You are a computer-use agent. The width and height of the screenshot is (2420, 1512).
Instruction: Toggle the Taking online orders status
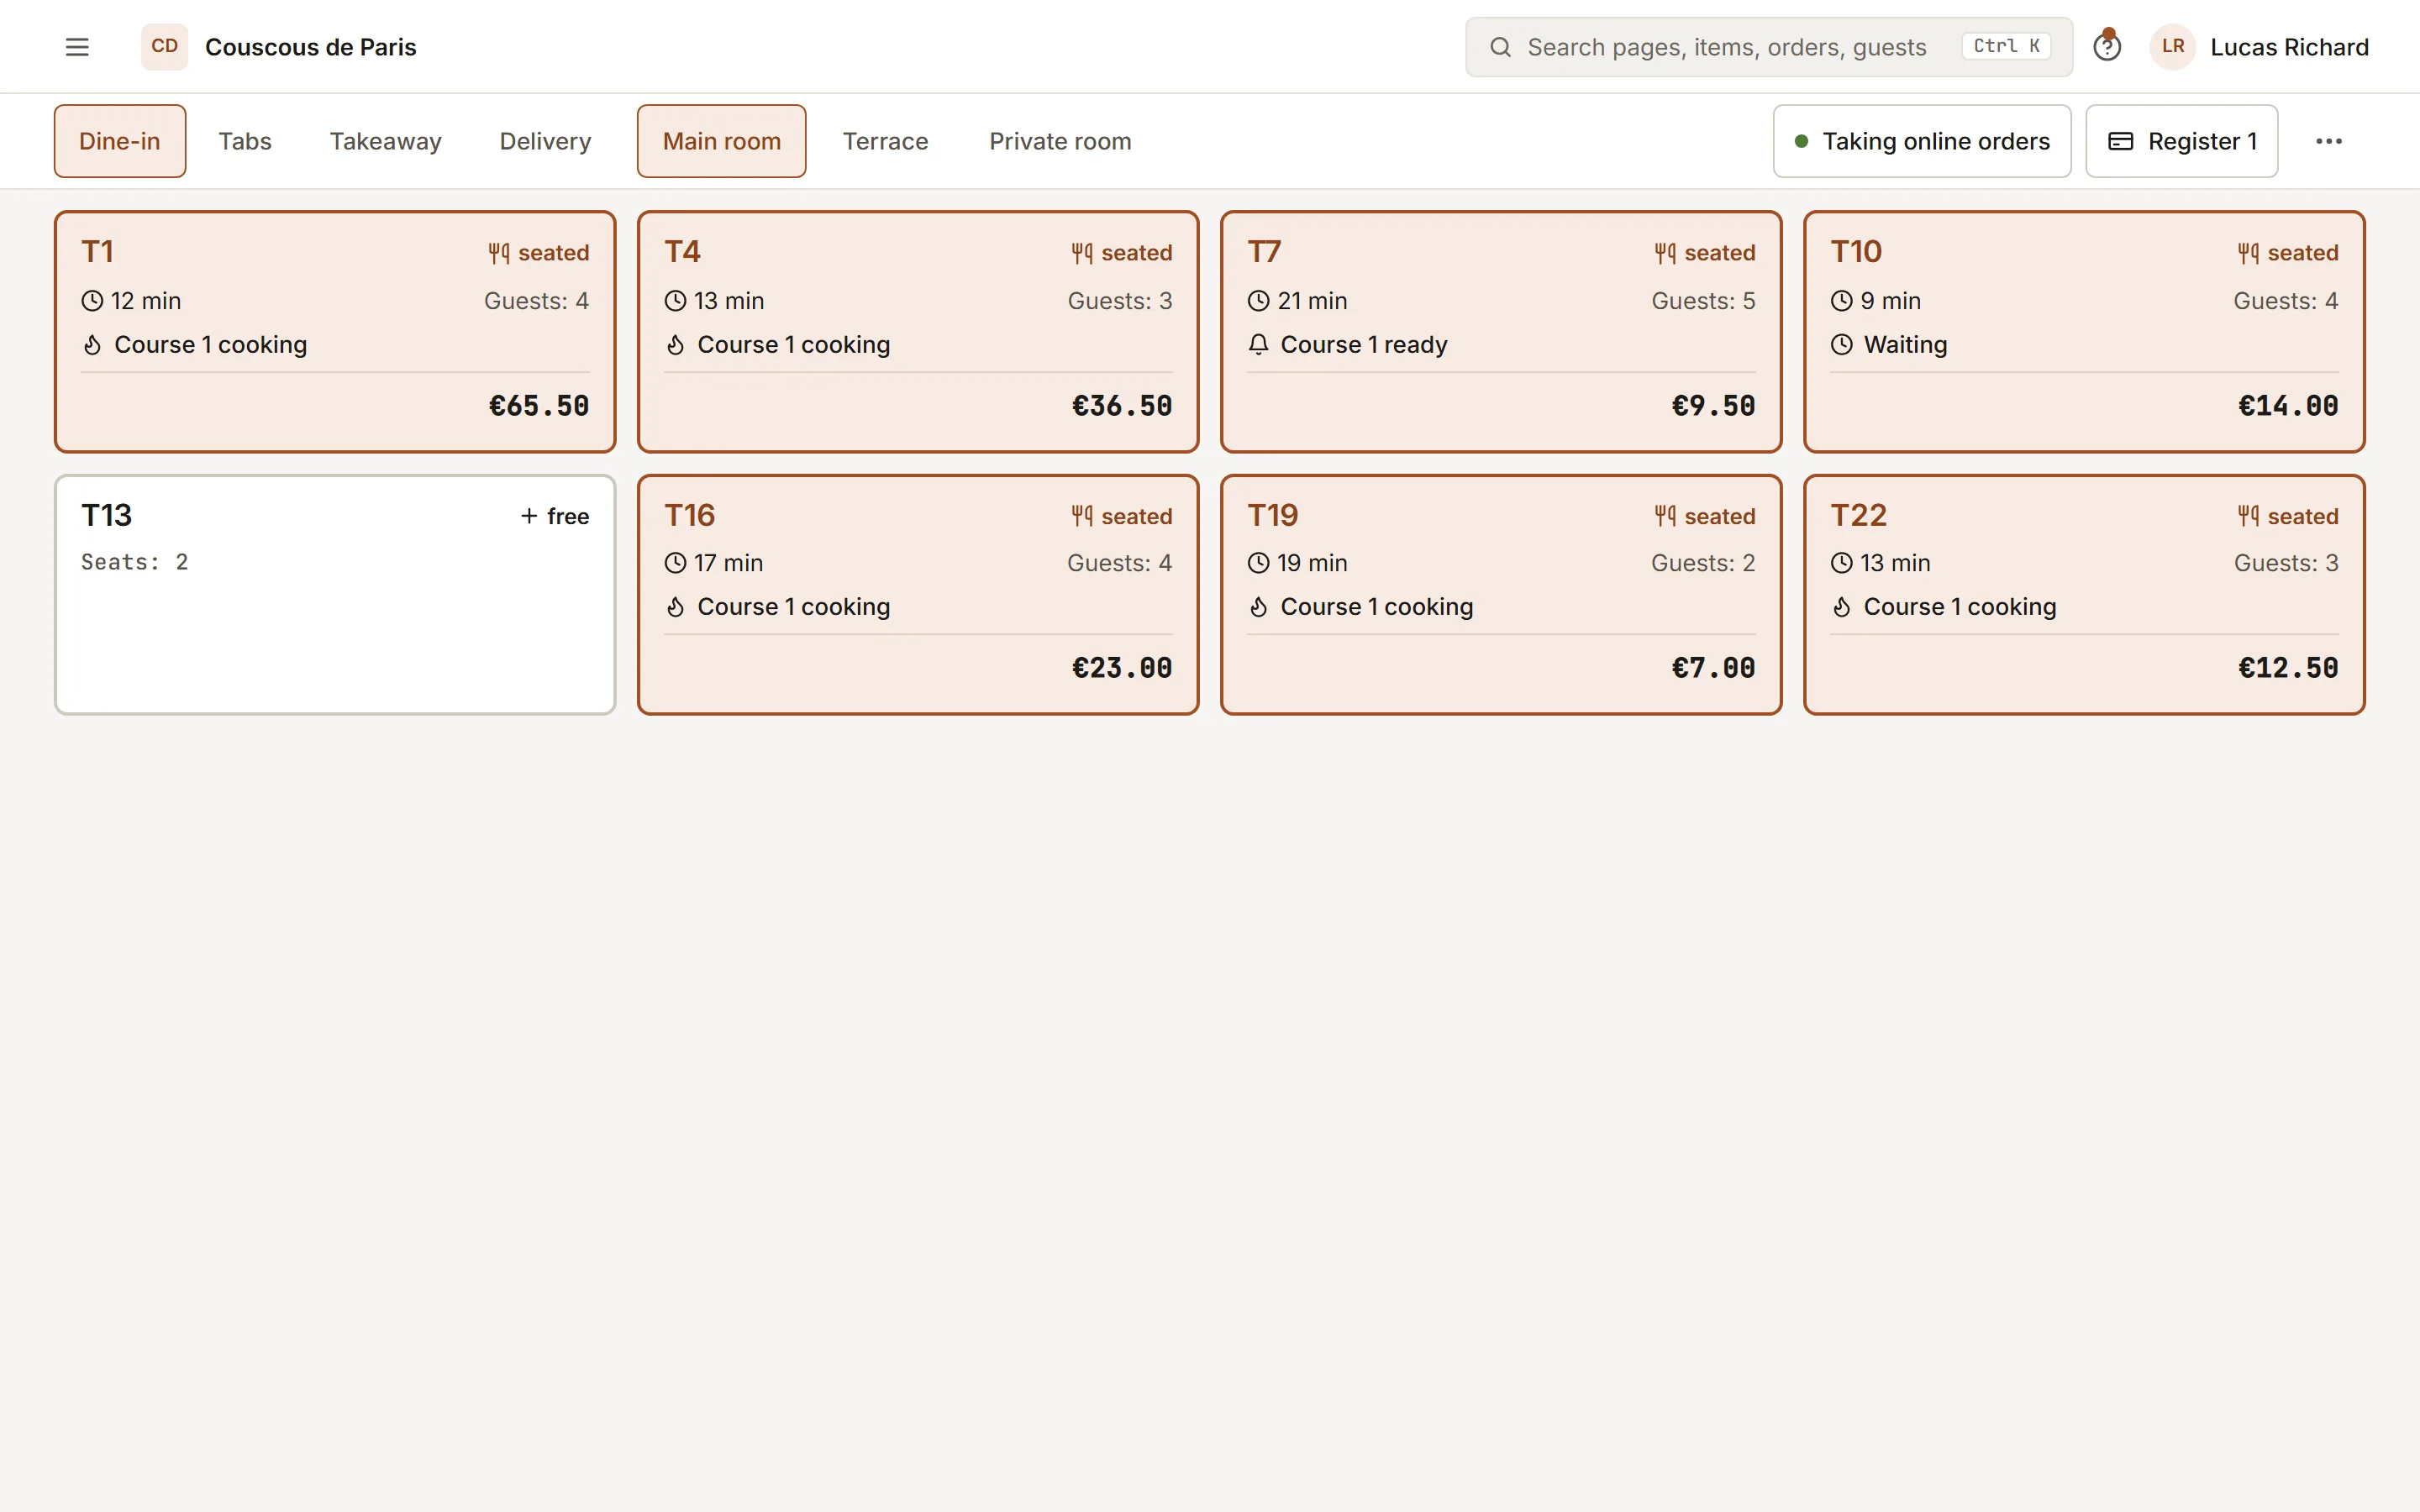click(x=1922, y=141)
